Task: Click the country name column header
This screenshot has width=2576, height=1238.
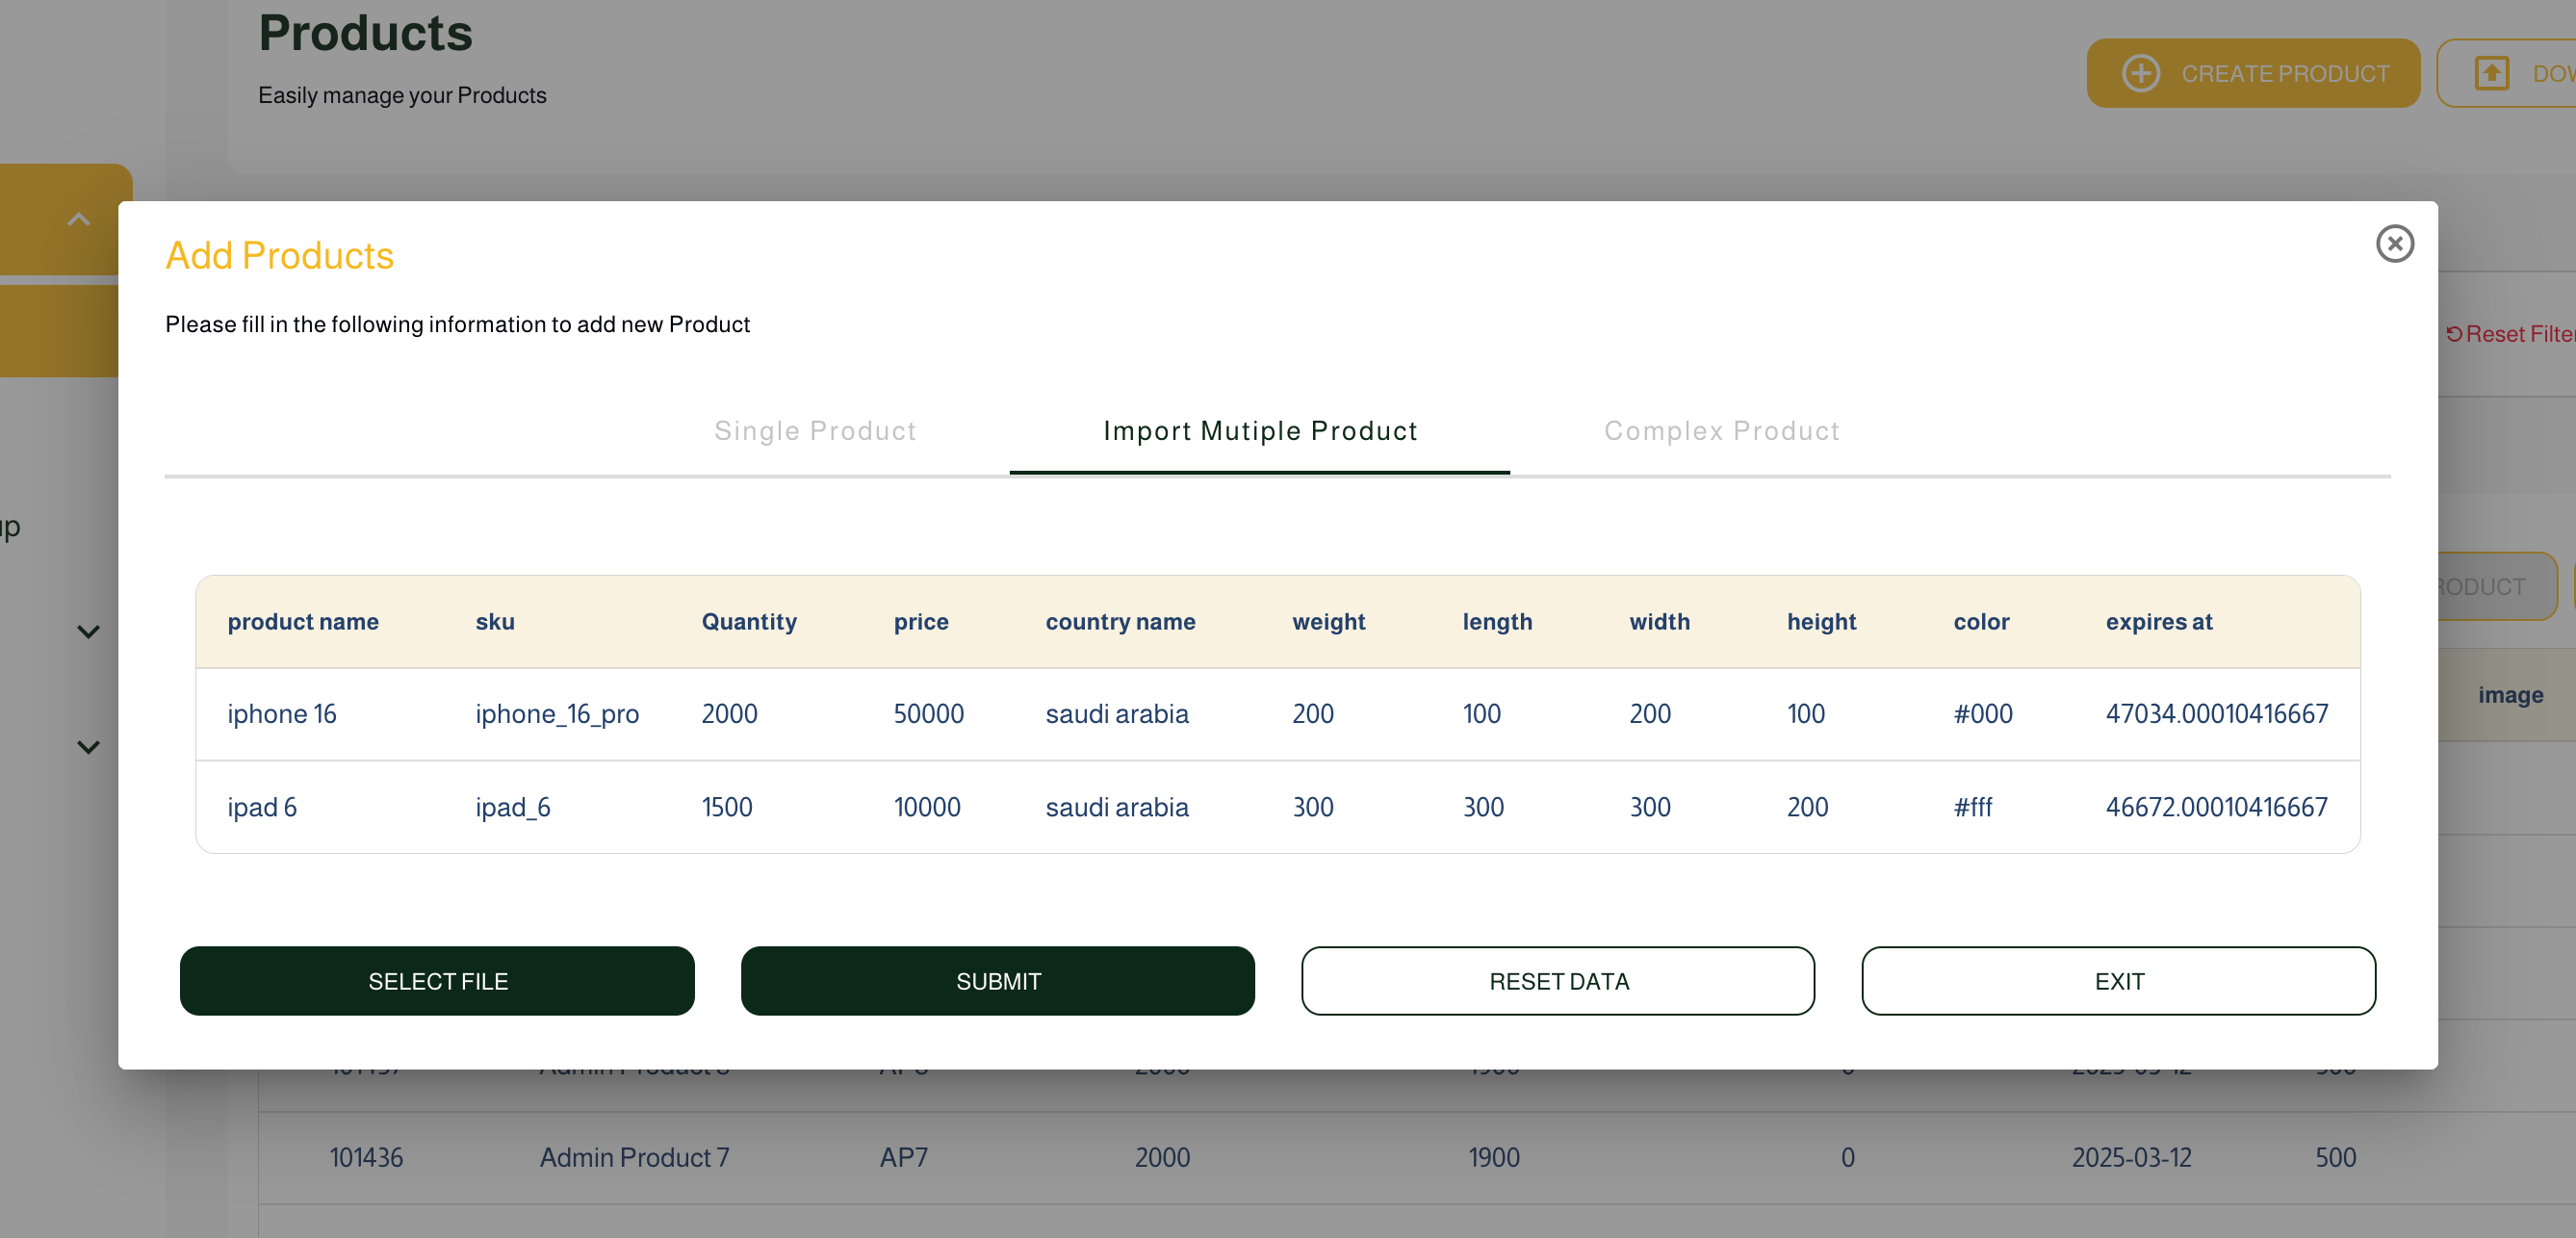Action: (1120, 622)
